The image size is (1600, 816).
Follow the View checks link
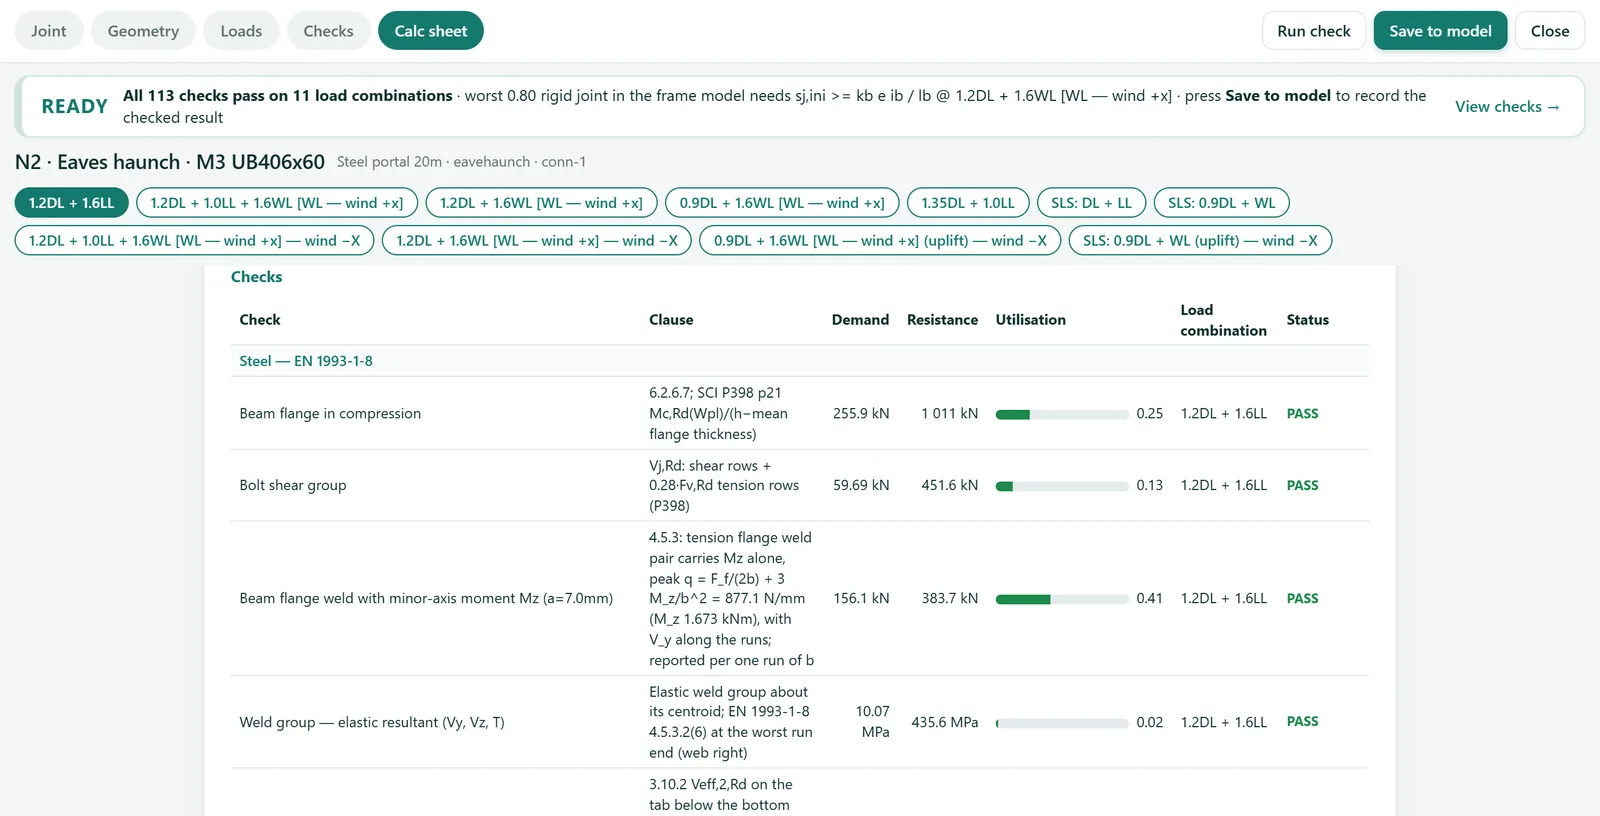[1507, 107]
